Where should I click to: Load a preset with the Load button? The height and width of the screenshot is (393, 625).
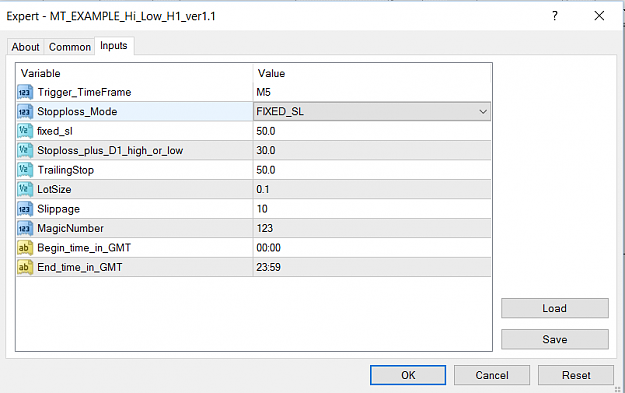pyautogui.click(x=554, y=308)
